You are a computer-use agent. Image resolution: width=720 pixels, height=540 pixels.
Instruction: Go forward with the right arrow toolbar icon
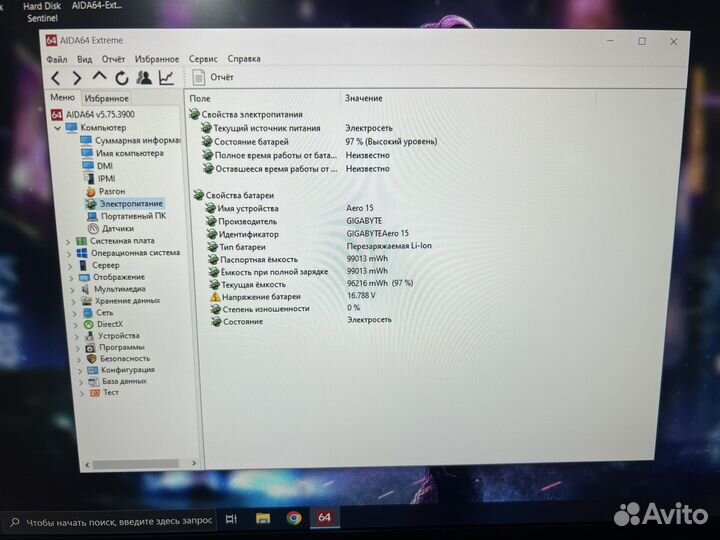[77, 78]
